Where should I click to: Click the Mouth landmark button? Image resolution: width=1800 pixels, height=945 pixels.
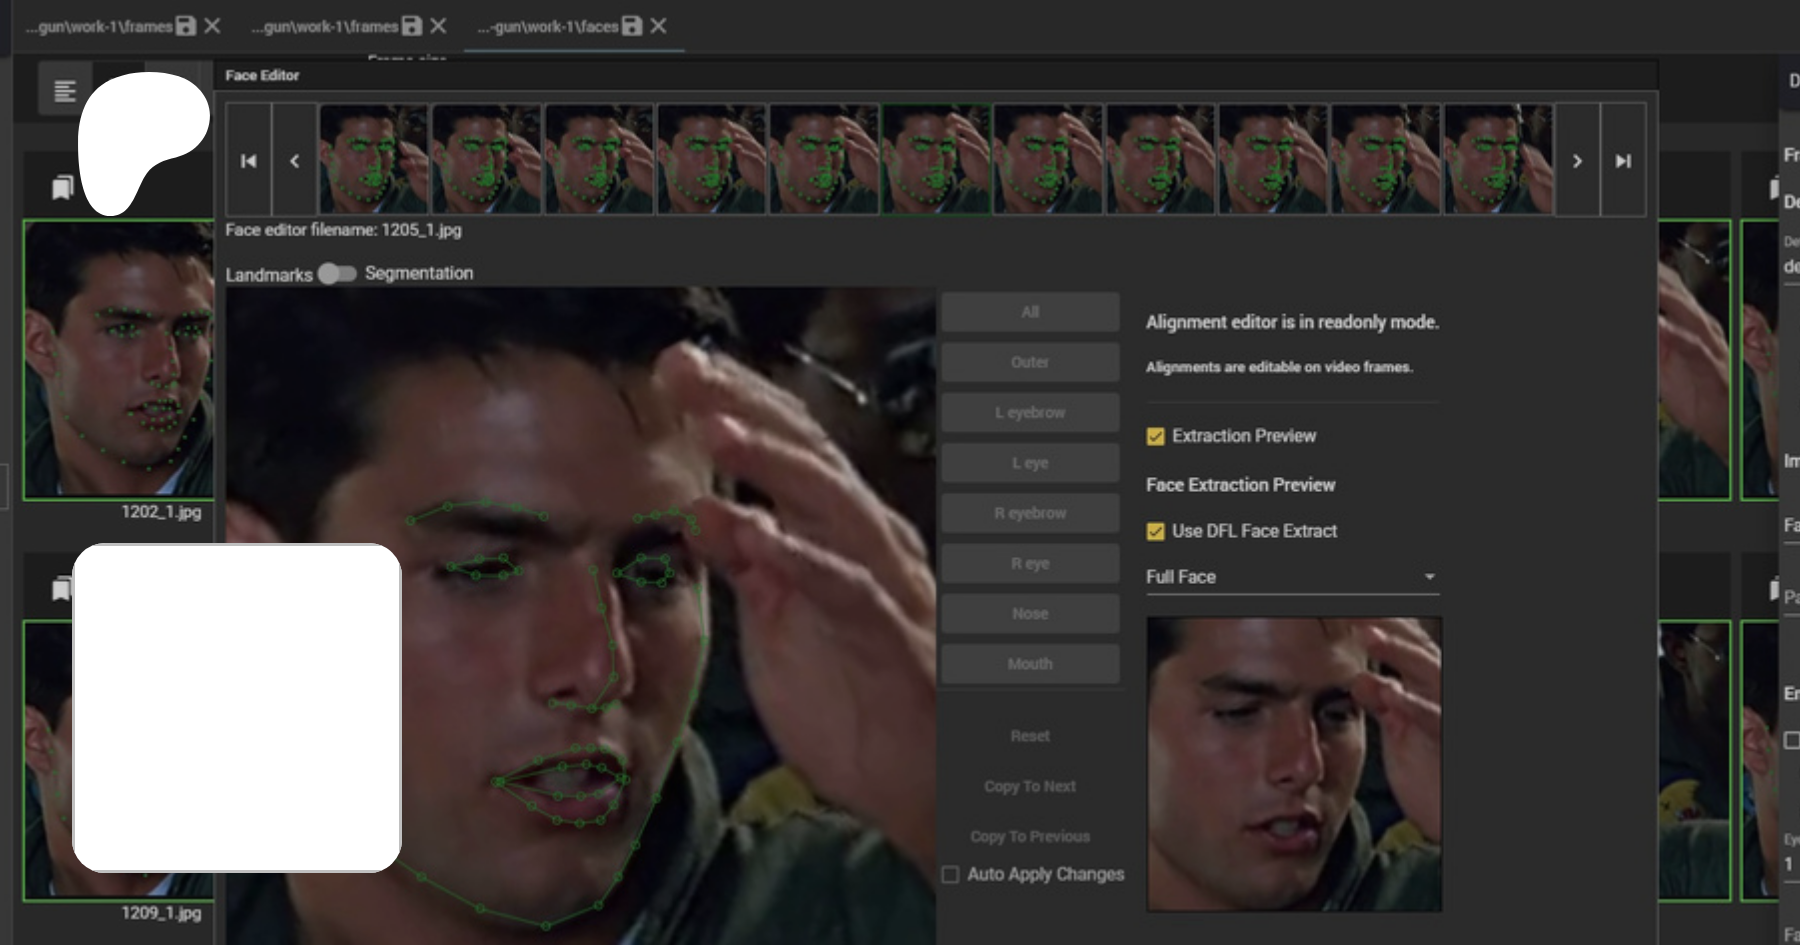(1030, 664)
